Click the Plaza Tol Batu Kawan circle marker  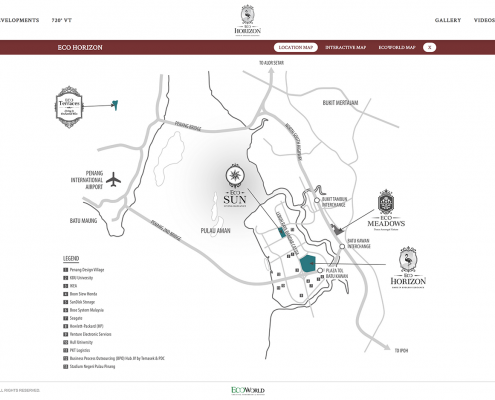[x=320, y=270]
